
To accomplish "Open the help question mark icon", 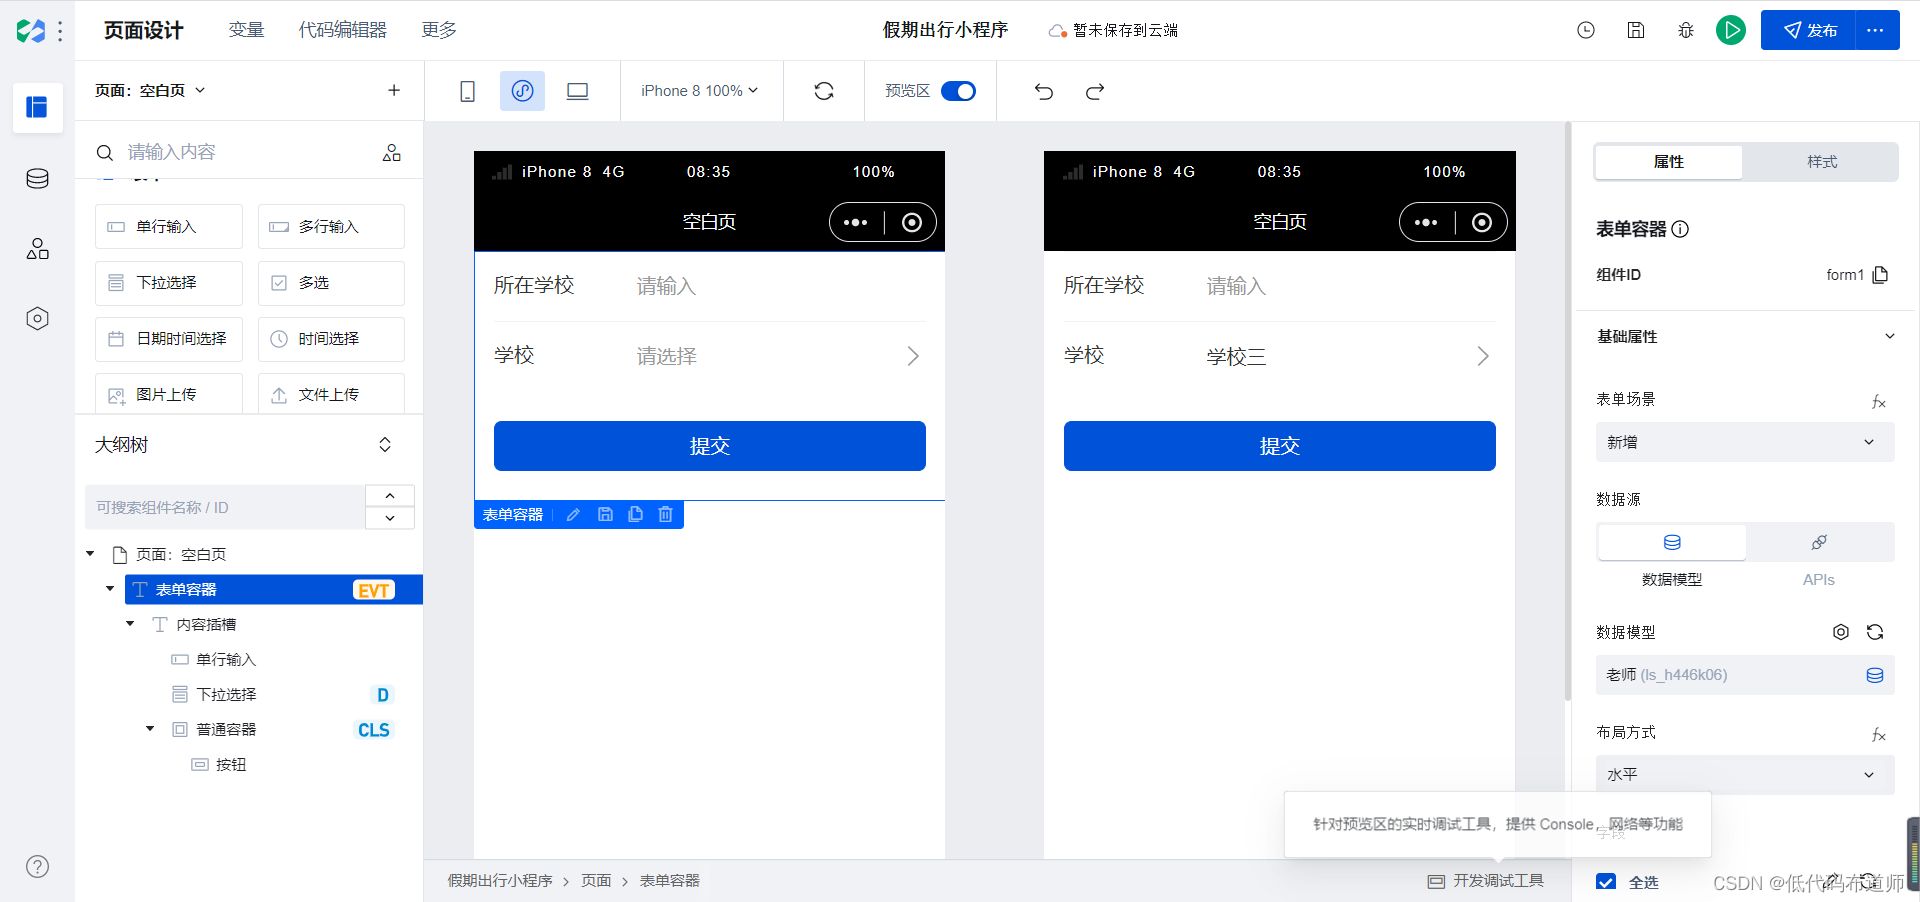I will tap(37, 867).
